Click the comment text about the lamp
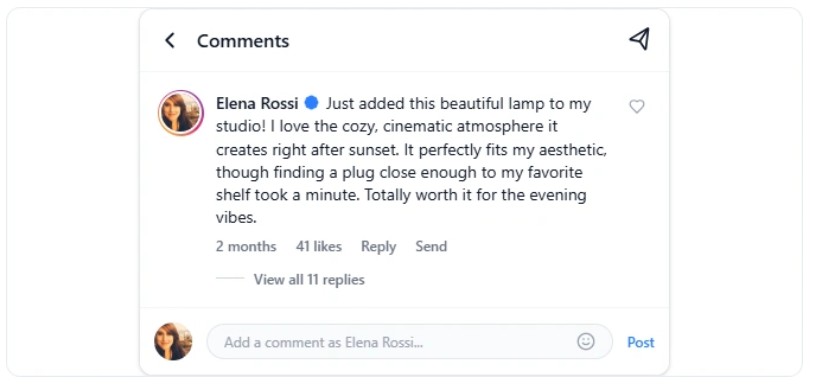This screenshot has width=823, height=385. pos(412,161)
